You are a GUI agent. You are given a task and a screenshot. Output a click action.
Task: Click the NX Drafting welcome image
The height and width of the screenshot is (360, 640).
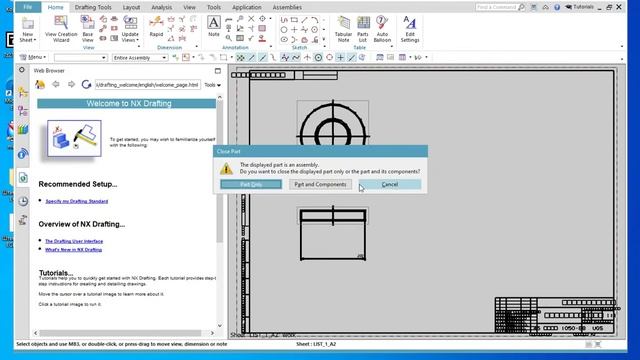(x=74, y=138)
